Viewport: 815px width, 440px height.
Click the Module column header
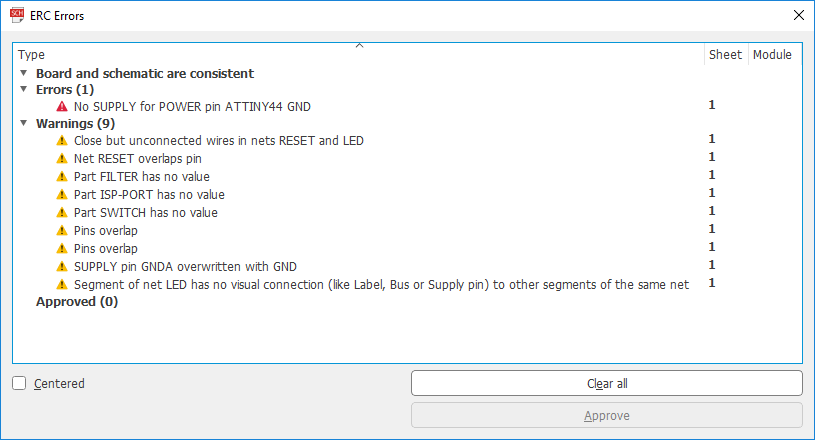point(772,55)
